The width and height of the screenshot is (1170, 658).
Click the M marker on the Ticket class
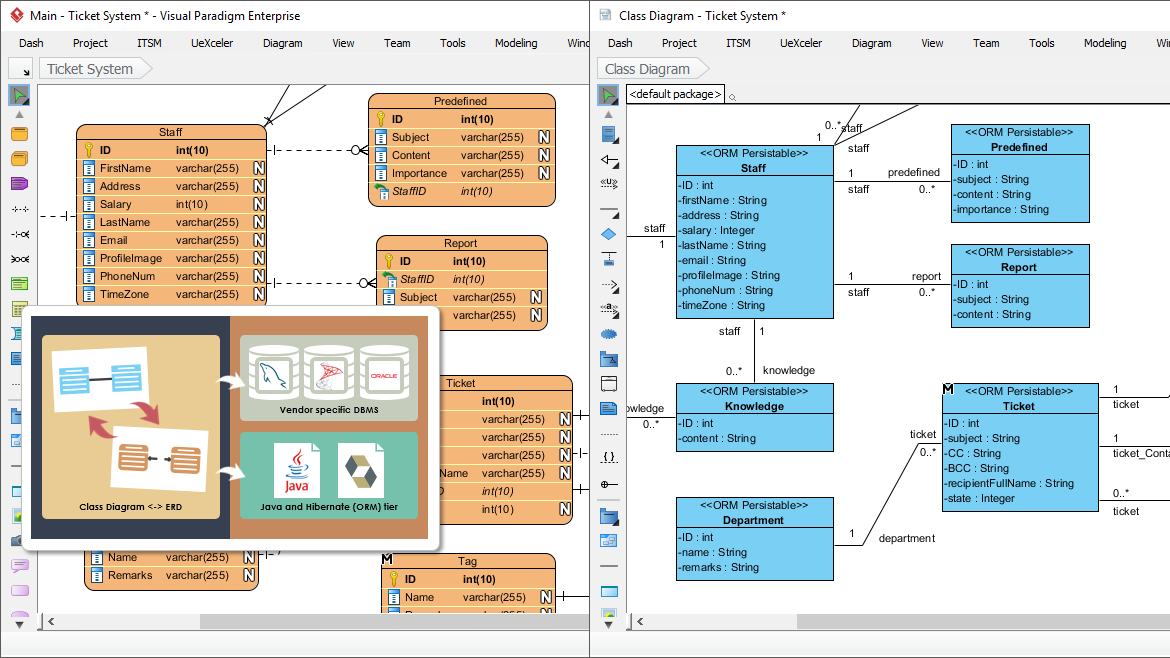point(948,389)
